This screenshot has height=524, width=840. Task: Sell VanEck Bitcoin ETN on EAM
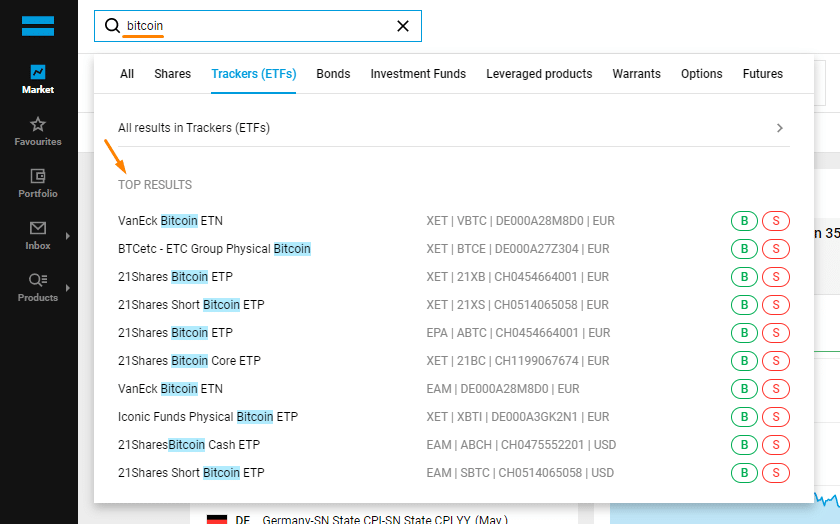tap(776, 388)
